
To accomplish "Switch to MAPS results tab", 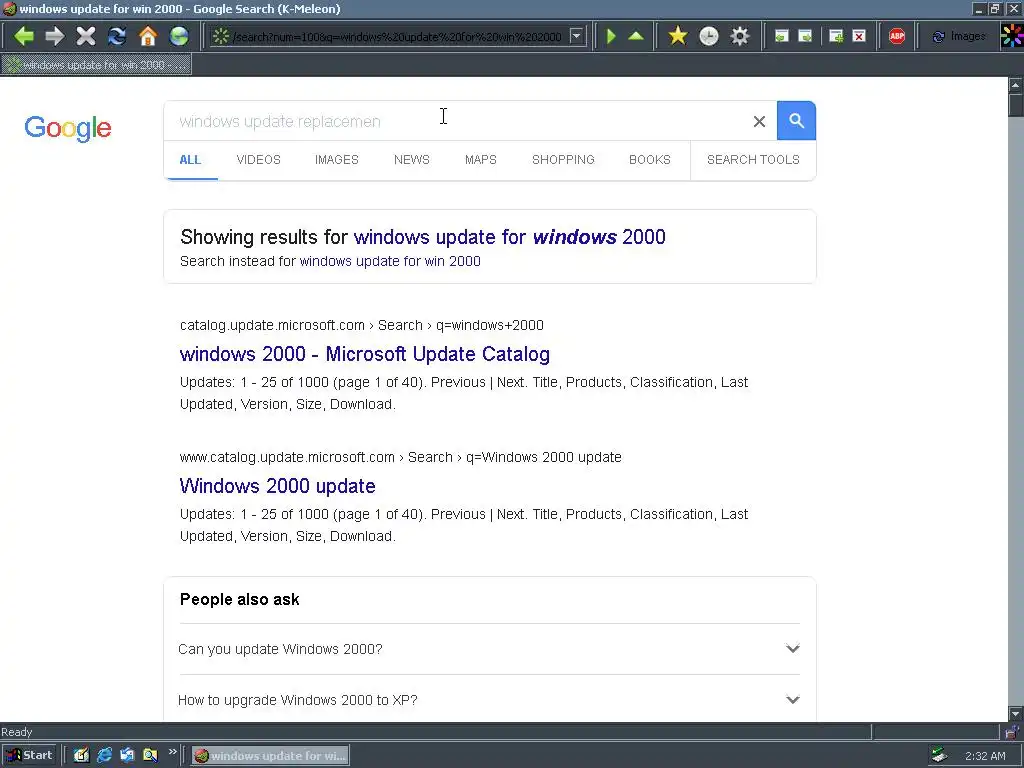I will point(481,160).
